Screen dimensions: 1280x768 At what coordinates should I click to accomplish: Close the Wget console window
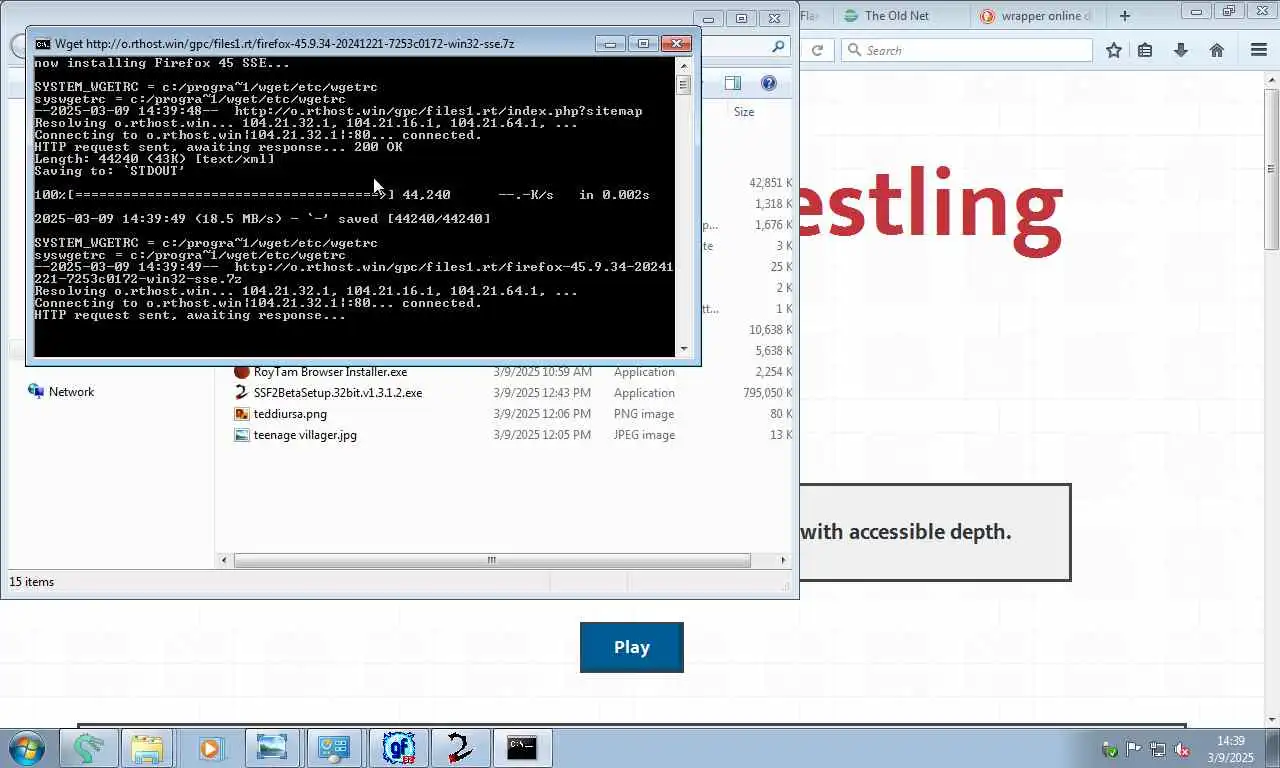pos(677,44)
